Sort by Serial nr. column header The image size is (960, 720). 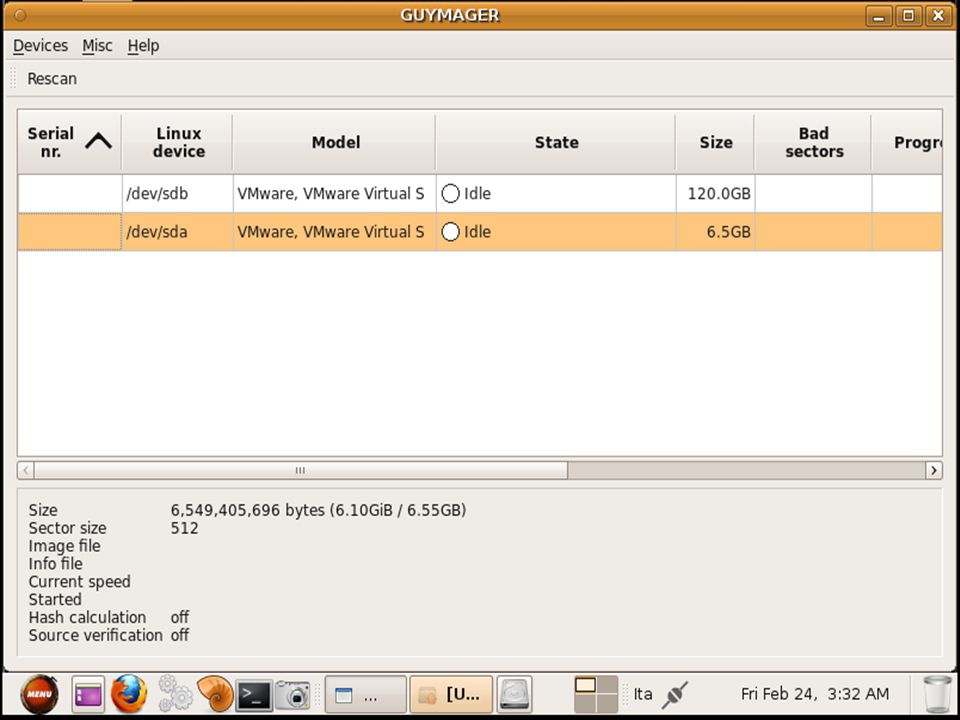[69, 142]
